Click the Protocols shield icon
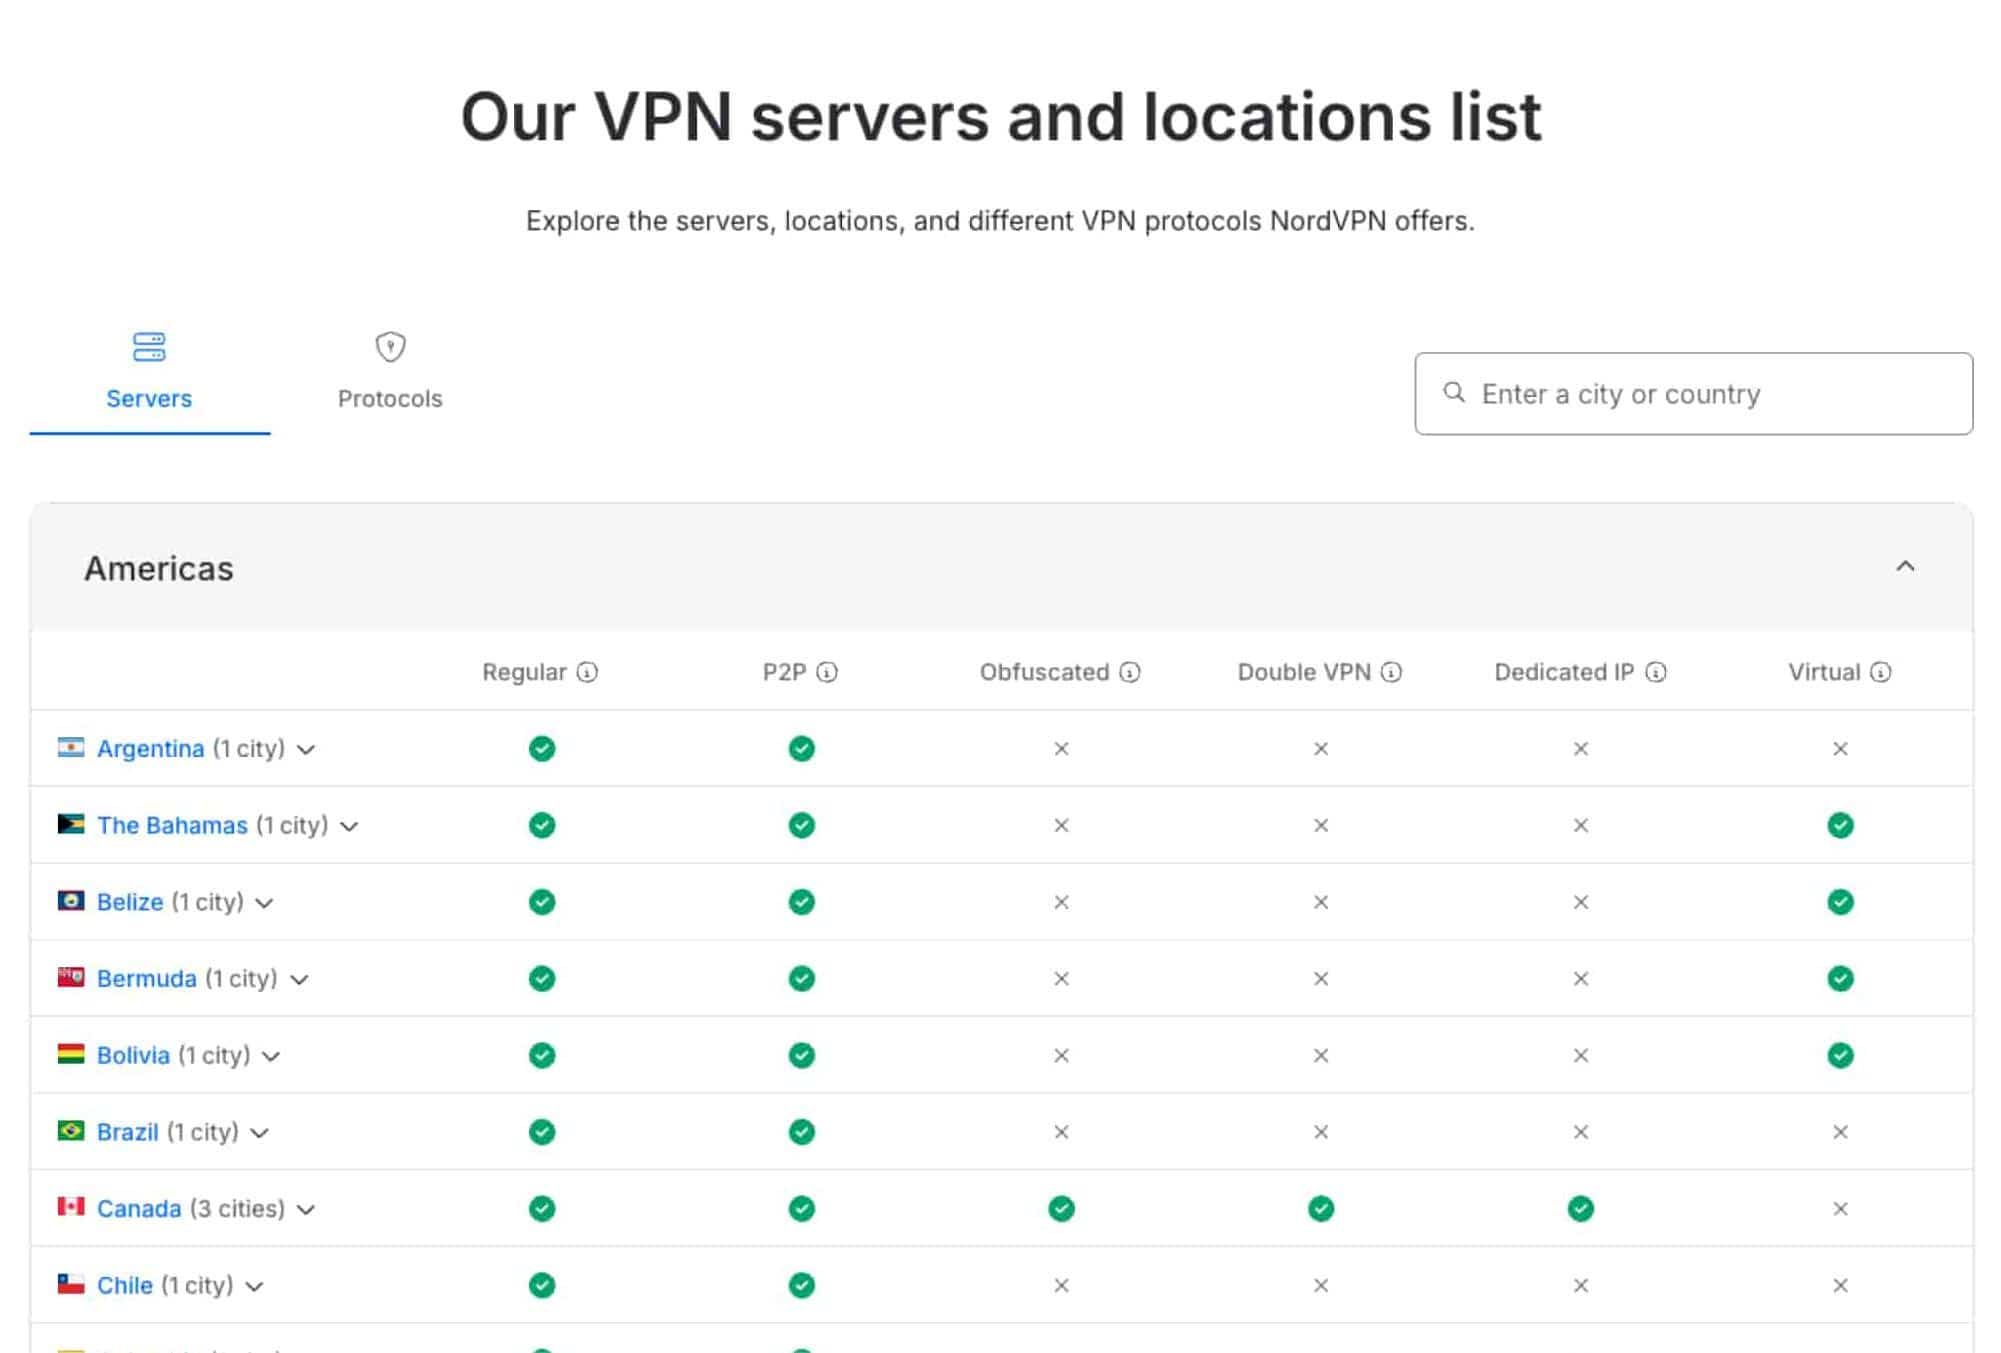Image resolution: width=2001 pixels, height=1353 pixels. click(x=389, y=347)
